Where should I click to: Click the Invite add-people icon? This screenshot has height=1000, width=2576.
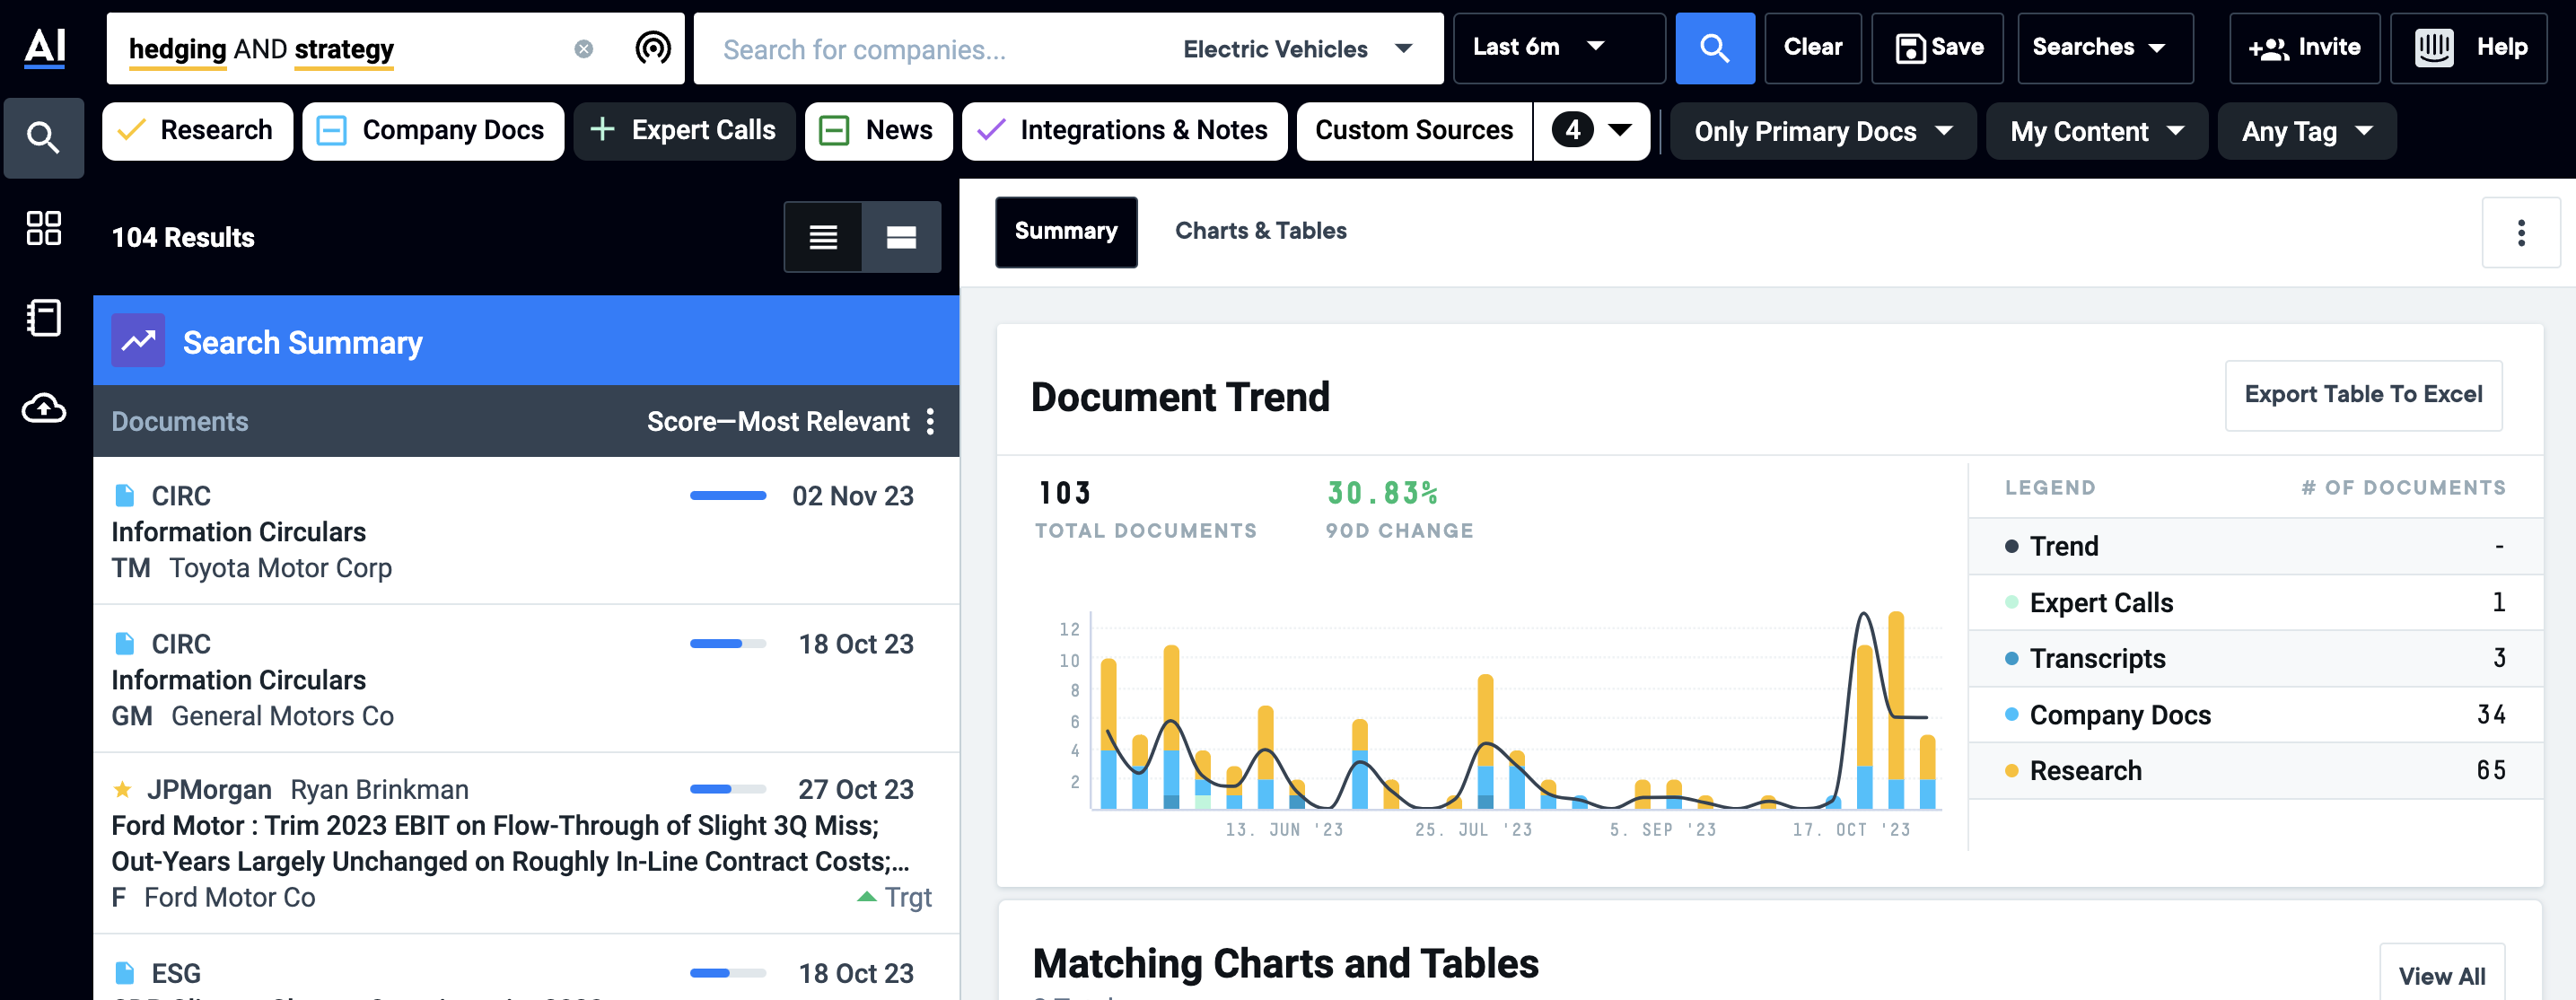[x=2268, y=49]
